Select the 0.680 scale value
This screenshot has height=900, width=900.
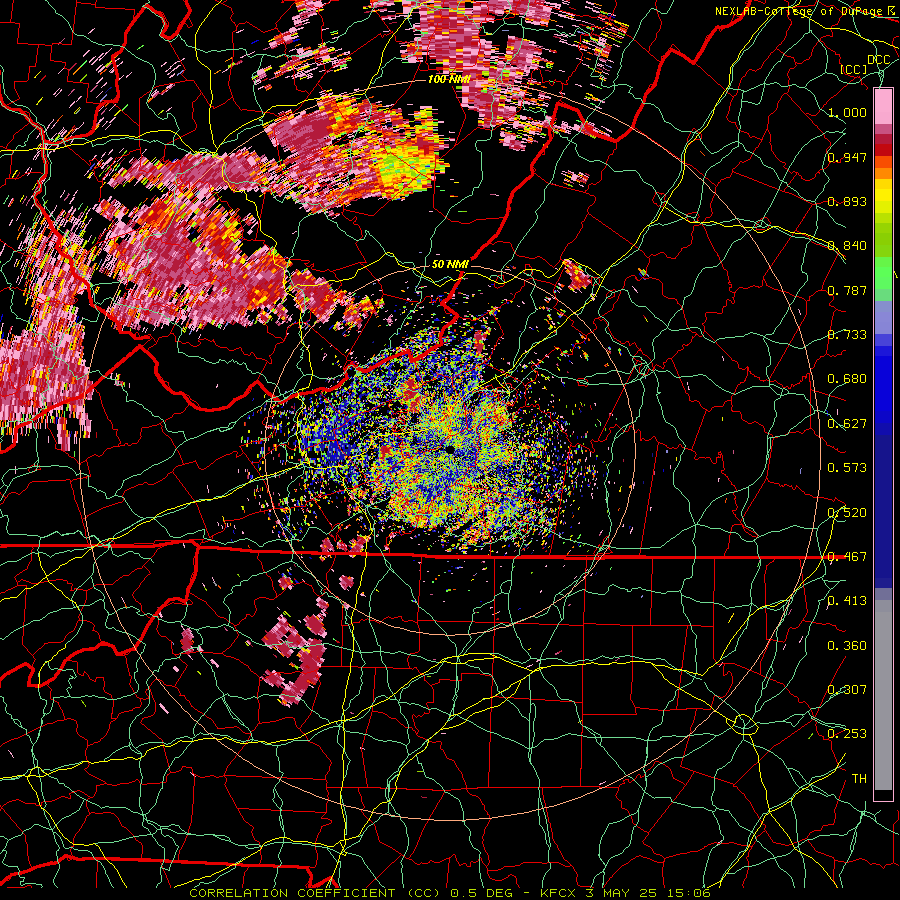[x=847, y=379]
